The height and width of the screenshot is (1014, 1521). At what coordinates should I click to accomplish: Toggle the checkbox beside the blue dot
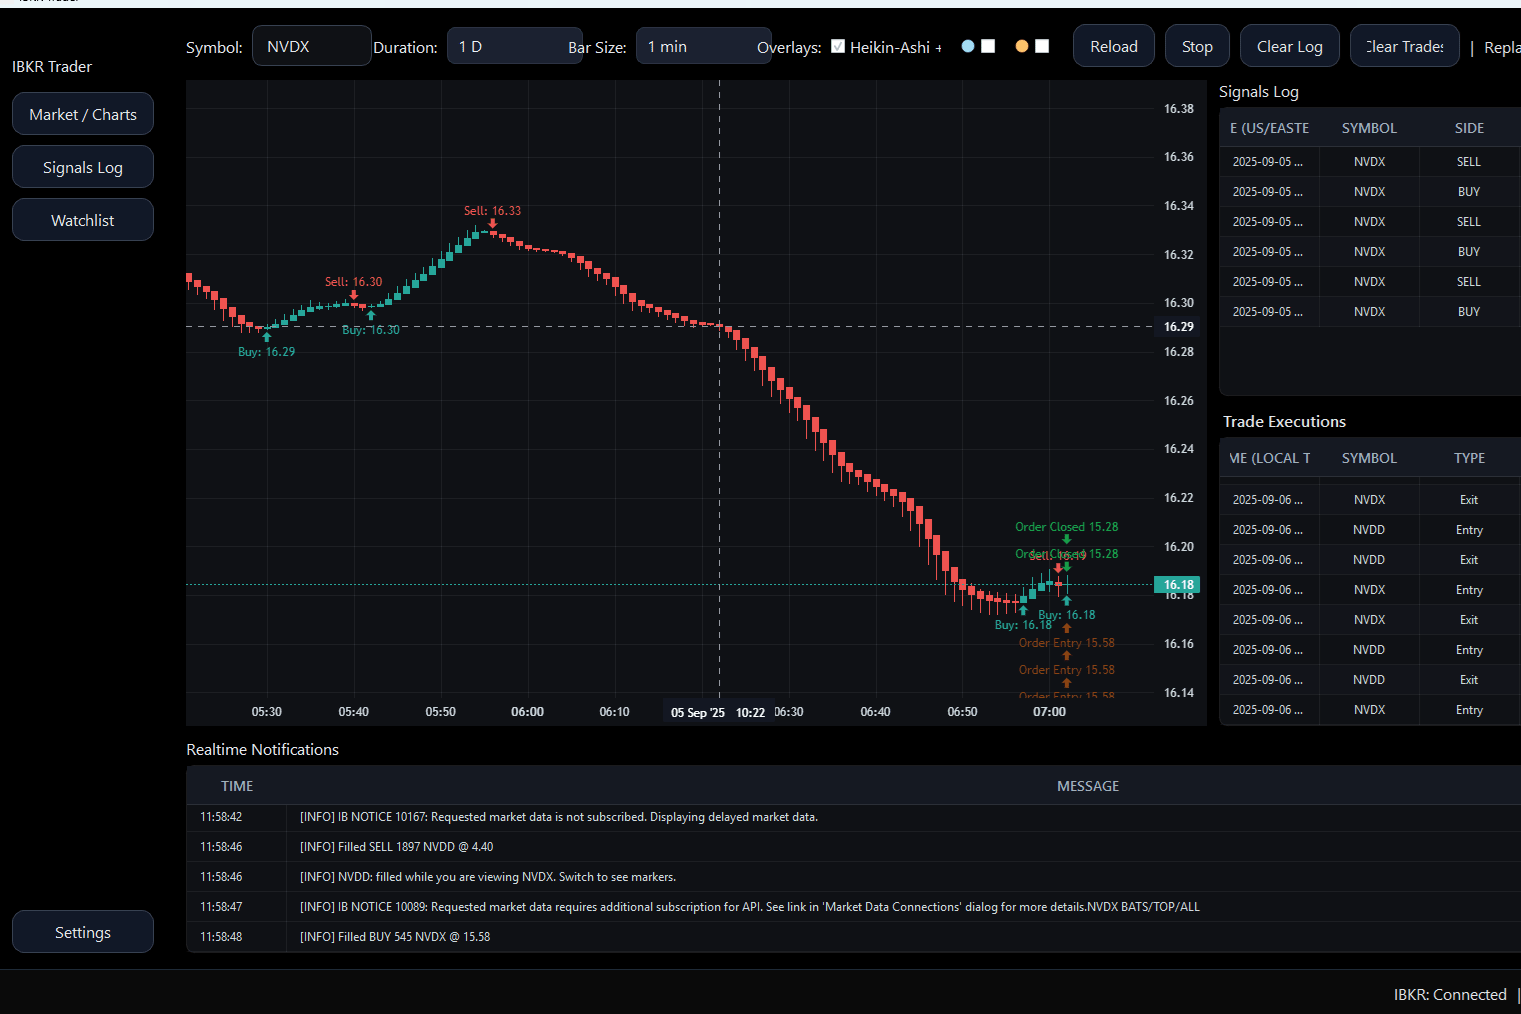[990, 46]
